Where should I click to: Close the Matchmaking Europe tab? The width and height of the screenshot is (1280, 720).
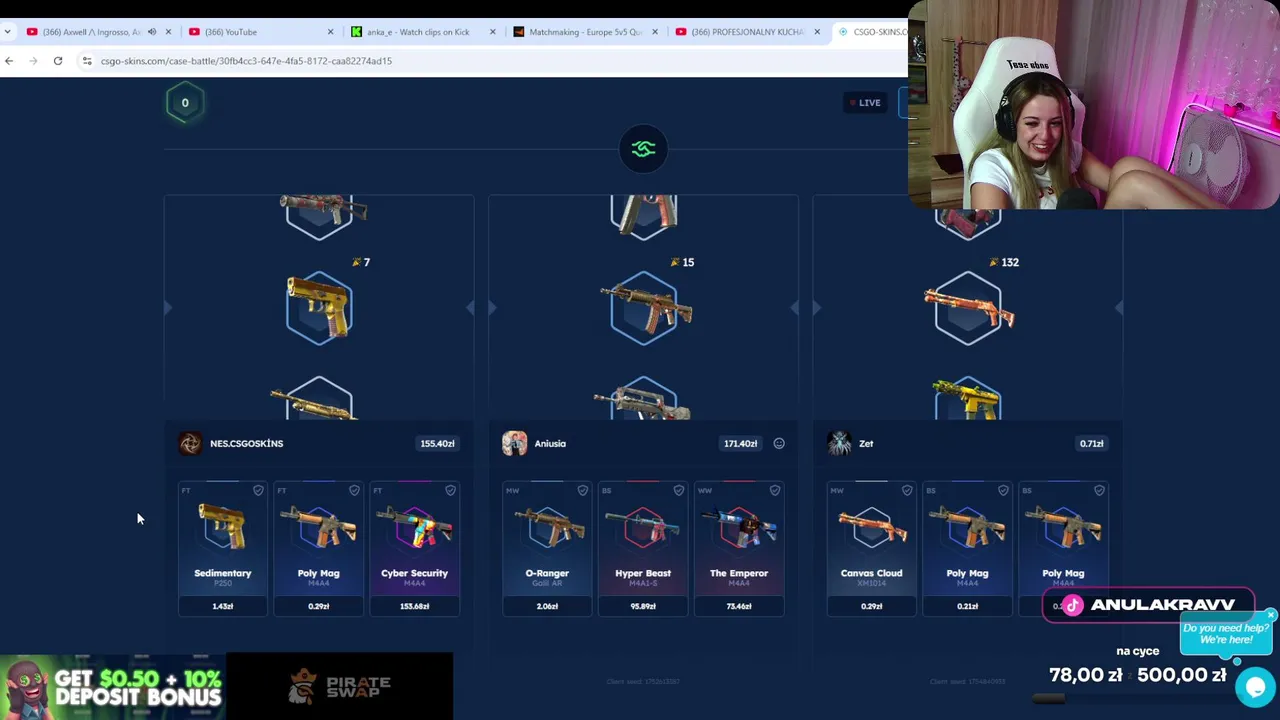[x=654, y=32]
